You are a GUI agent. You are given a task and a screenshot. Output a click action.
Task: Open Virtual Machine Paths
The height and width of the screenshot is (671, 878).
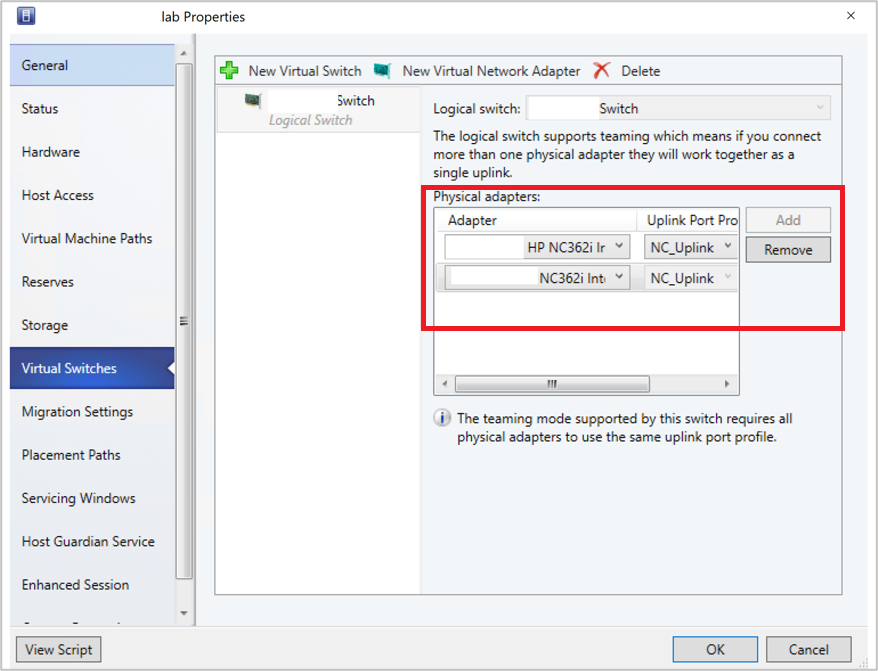(x=92, y=238)
